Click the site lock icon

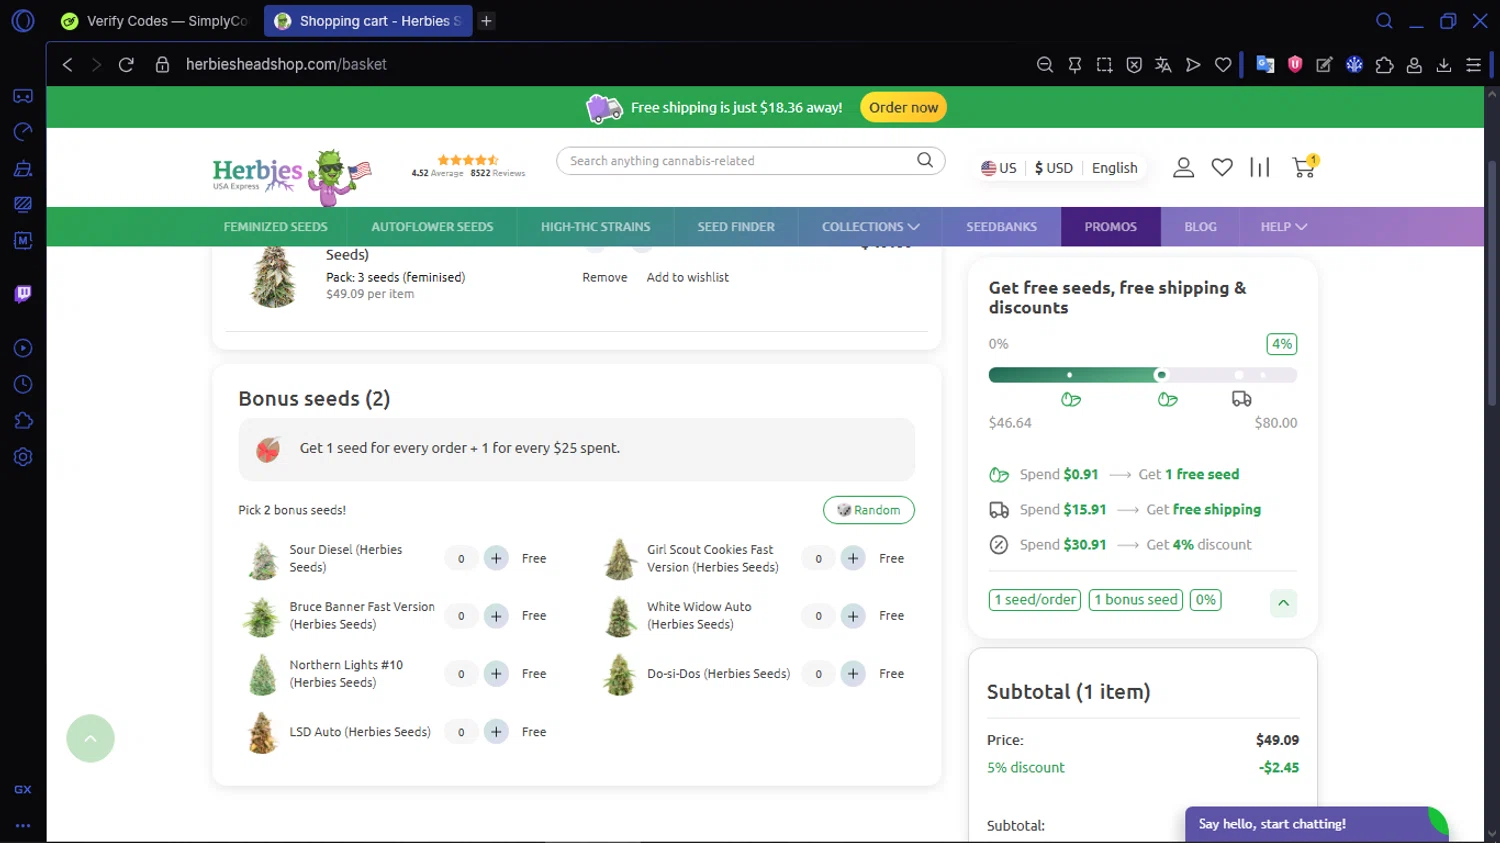click(x=162, y=64)
